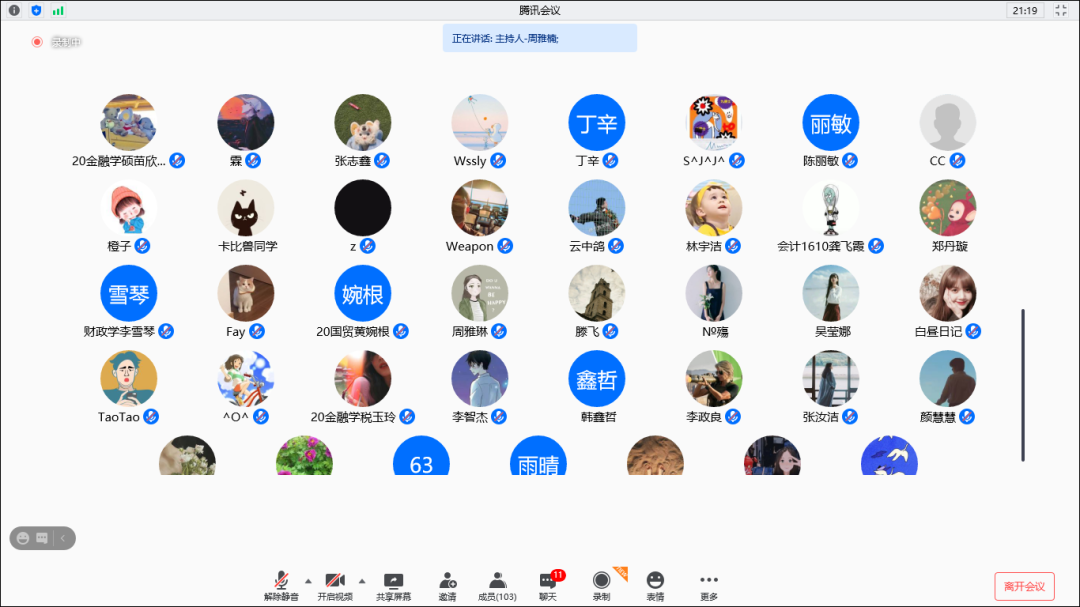
Task: Check the green network signal icon
Action: 58,10
